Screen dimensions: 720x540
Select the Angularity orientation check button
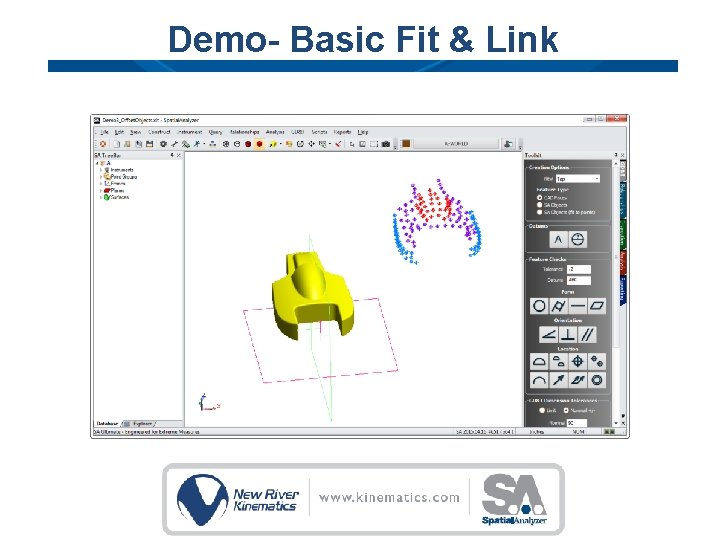[548, 334]
